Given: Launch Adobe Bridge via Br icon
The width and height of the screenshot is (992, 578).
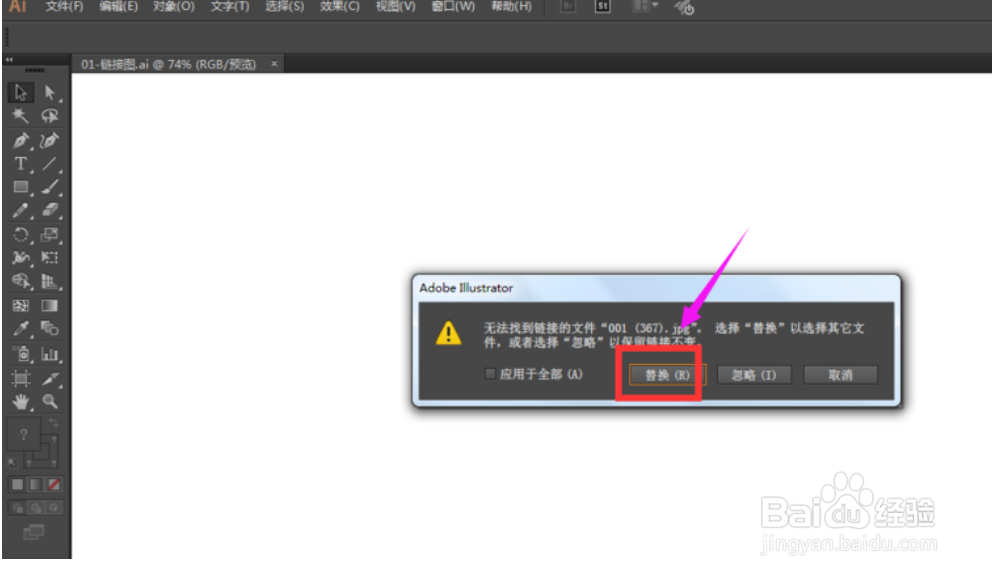Looking at the screenshot, I should point(567,6).
